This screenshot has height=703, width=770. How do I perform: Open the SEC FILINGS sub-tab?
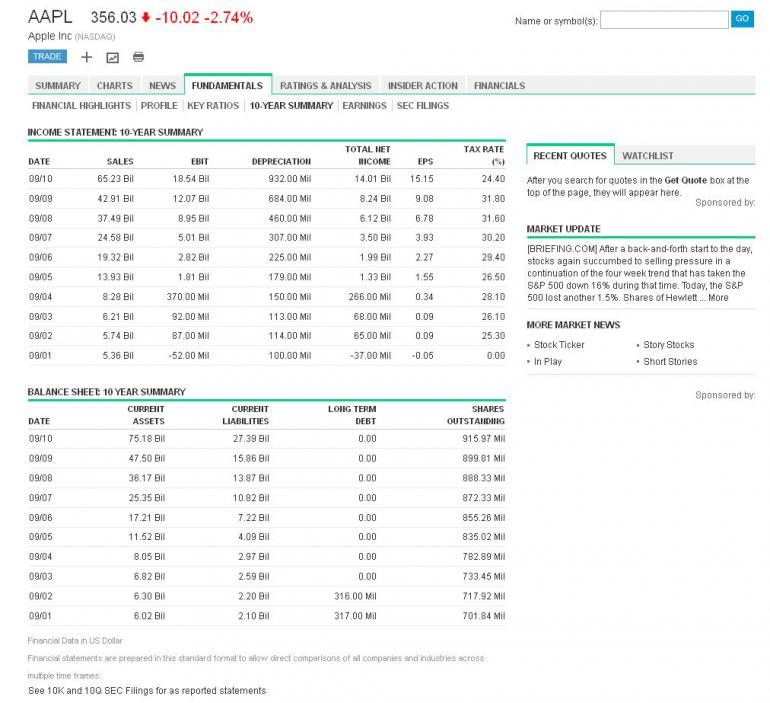click(x=423, y=106)
